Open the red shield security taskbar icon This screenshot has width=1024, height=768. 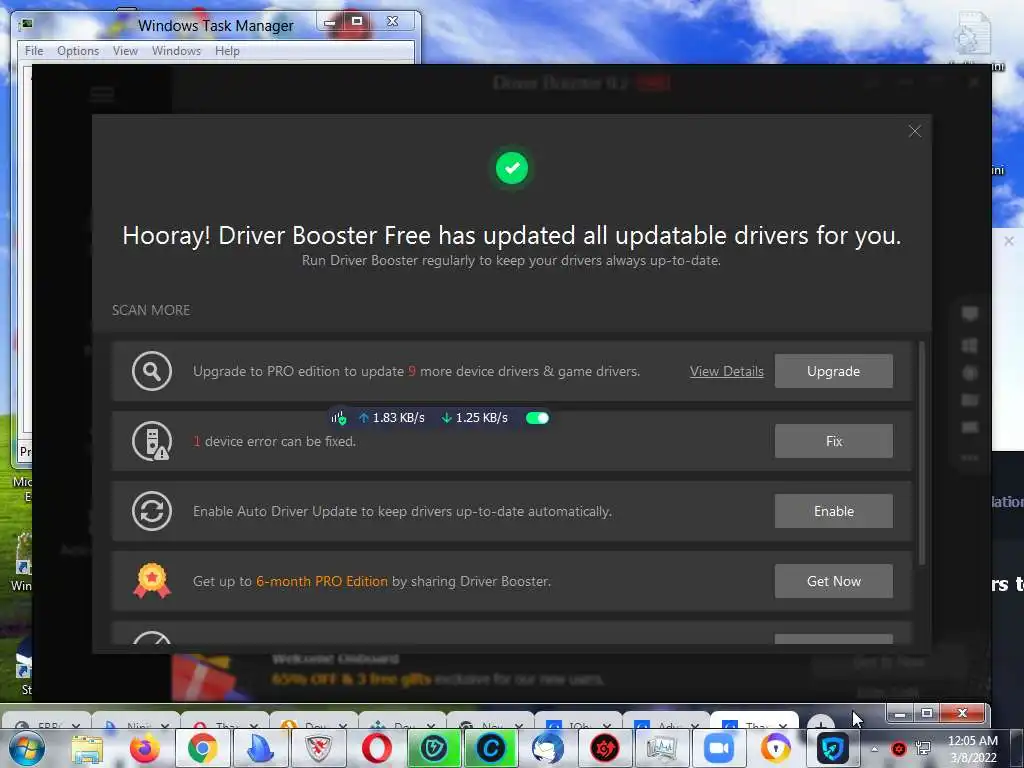pyautogui.click(x=318, y=748)
